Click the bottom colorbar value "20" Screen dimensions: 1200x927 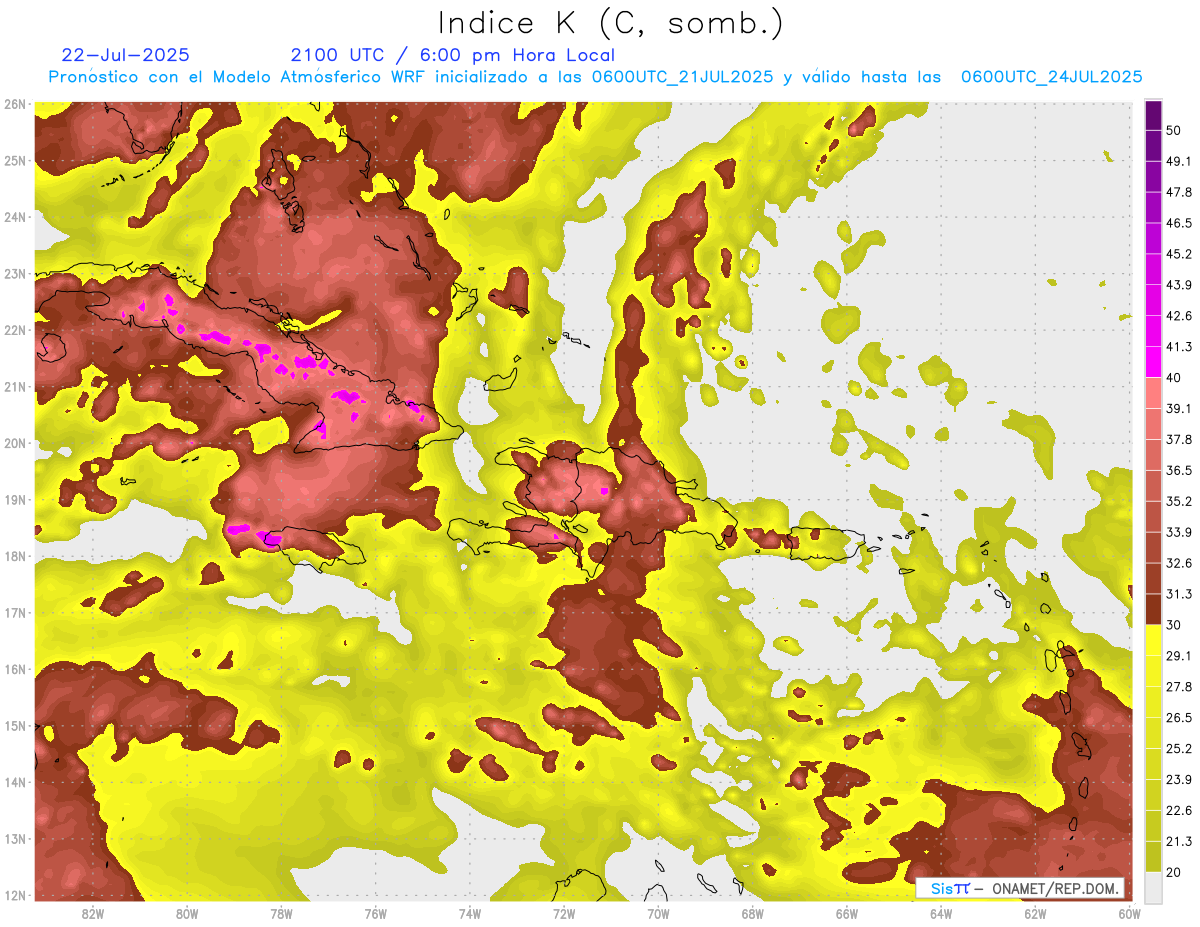coord(1174,872)
